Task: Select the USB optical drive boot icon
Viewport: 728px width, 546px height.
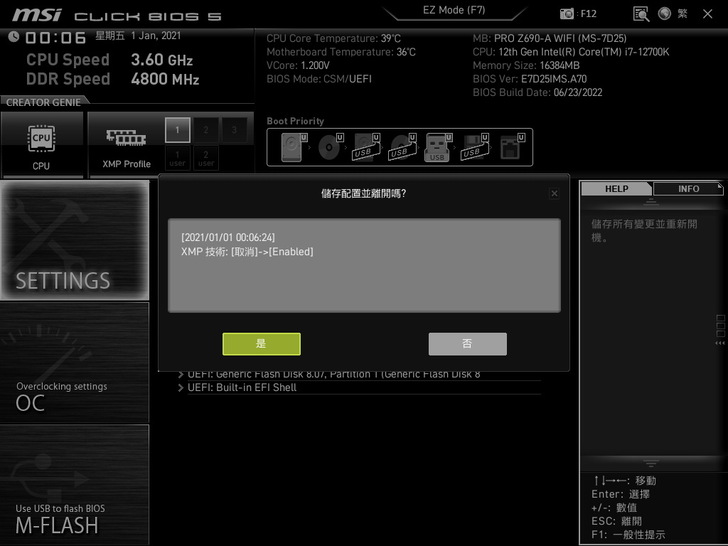Action: [403, 147]
